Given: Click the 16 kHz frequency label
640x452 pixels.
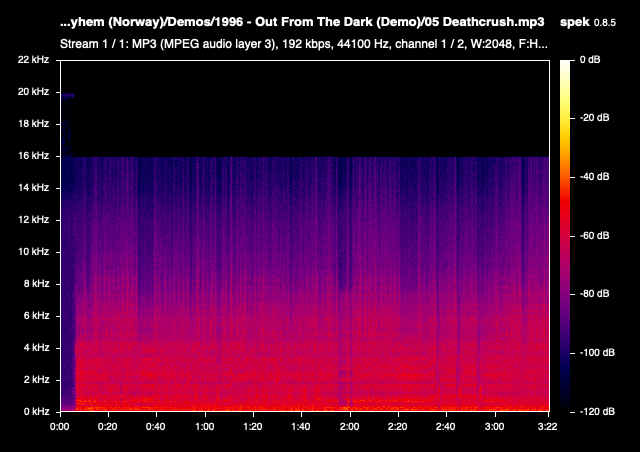Looking at the screenshot, I should tap(33, 156).
